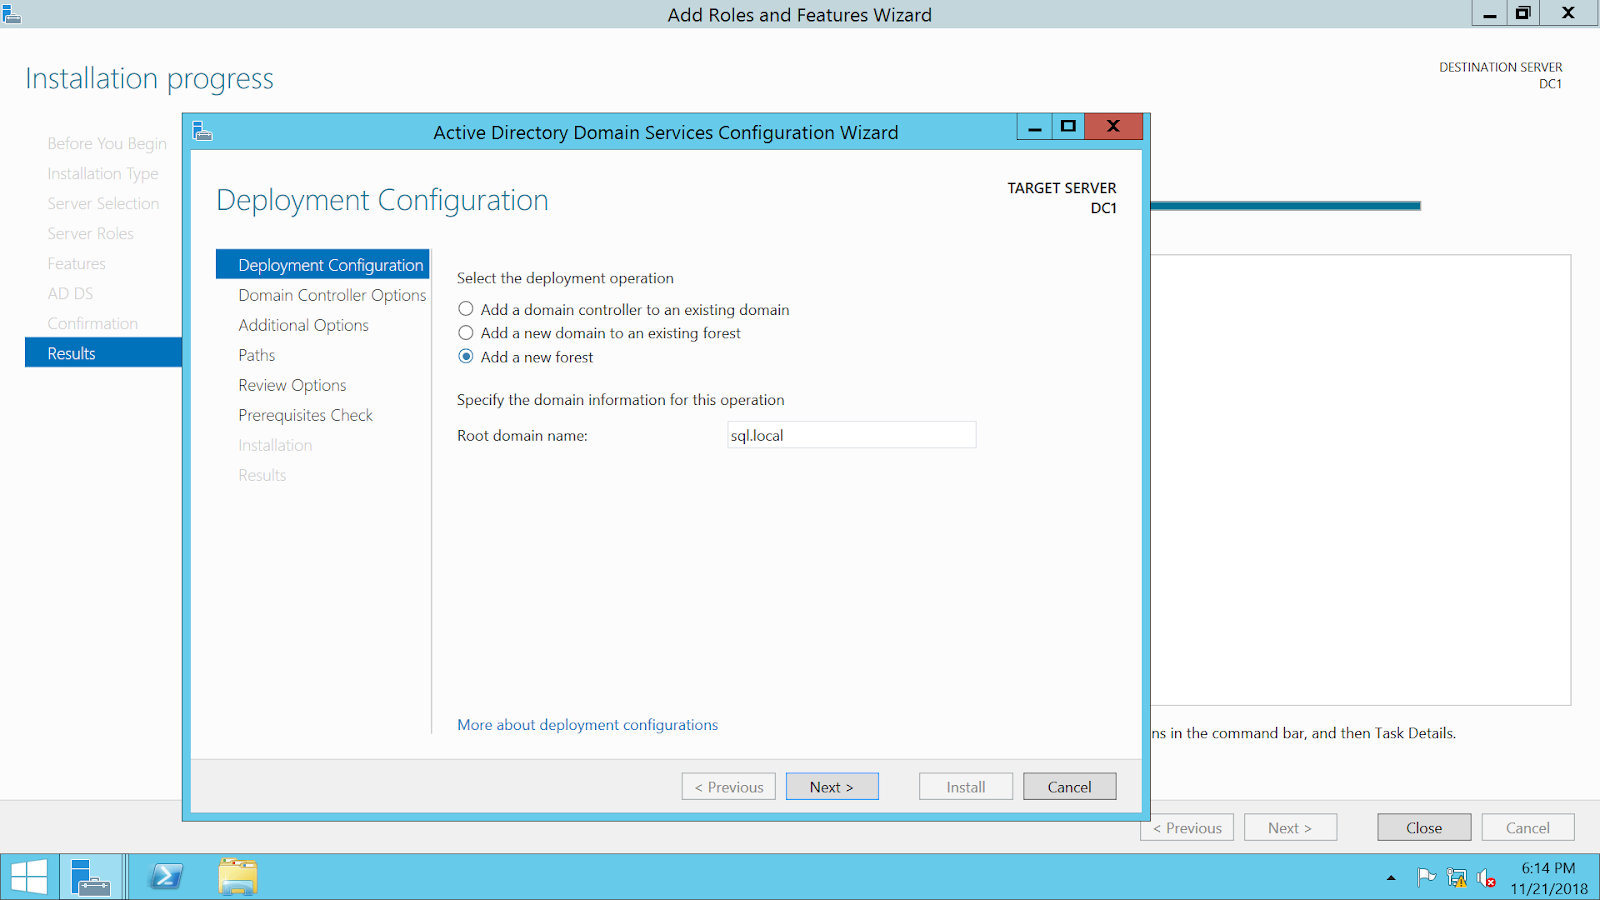Select the Add a new forest option
Screen dimensions: 1600x900
coord(466,356)
